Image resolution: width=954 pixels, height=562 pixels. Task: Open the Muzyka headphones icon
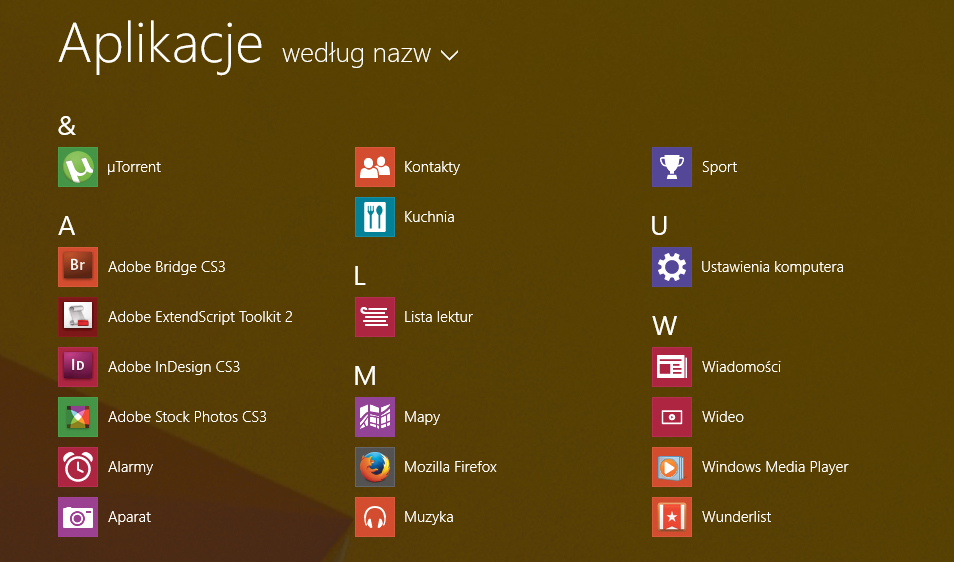click(375, 517)
